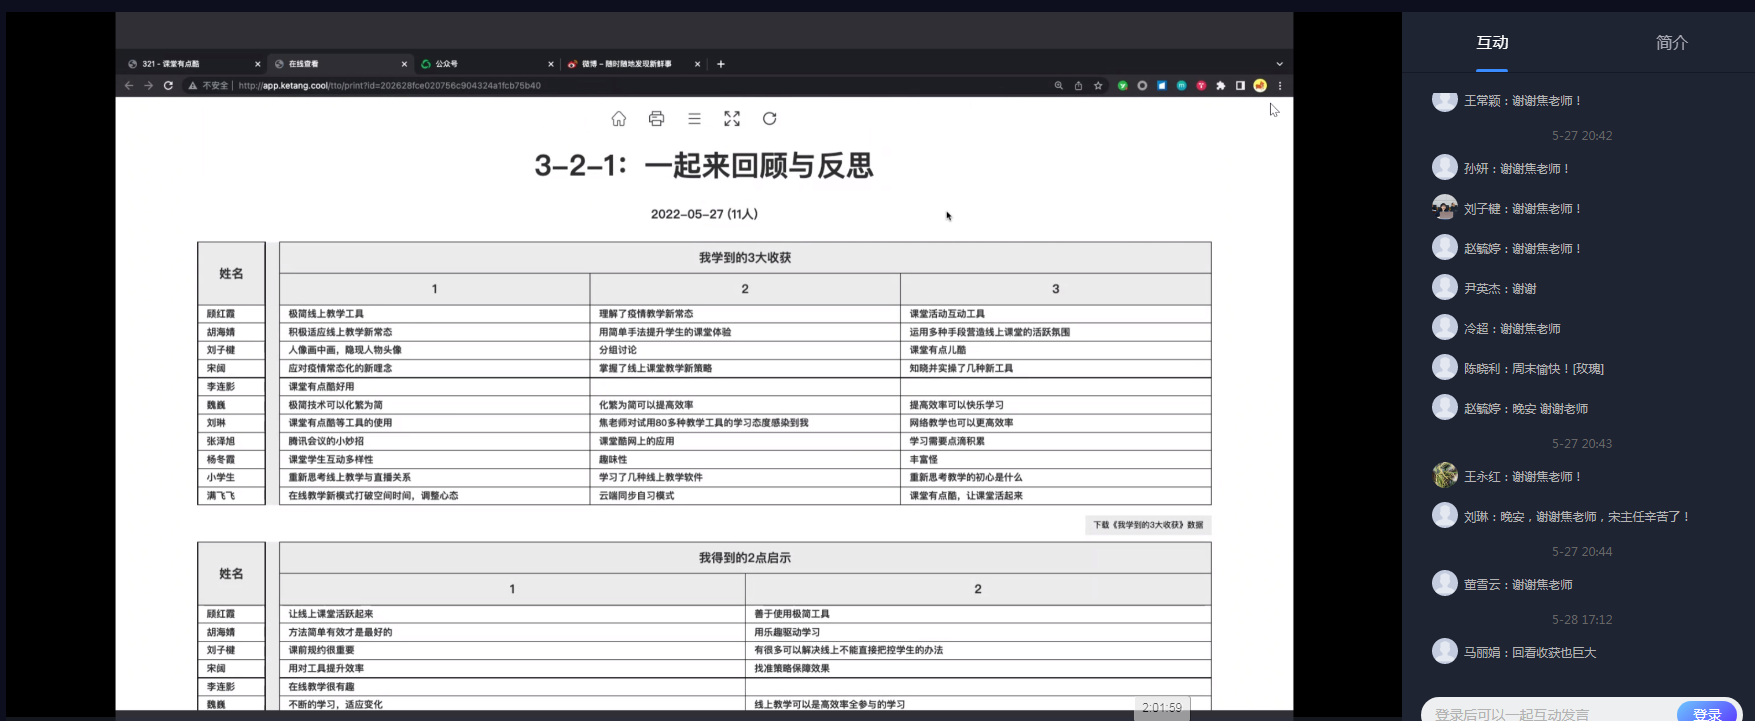Image resolution: width=1755 pixels, height=721 pixels.
Task: Open the browser Extensions puzzle icon
Action: 1221,86
